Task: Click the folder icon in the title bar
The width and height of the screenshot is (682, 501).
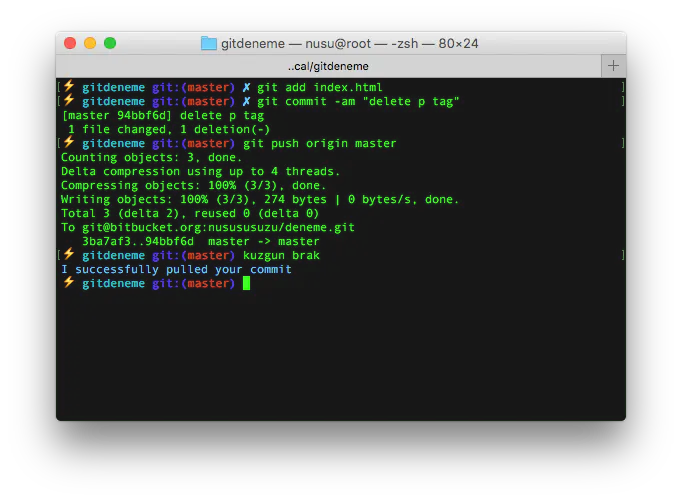Action: 209,43
